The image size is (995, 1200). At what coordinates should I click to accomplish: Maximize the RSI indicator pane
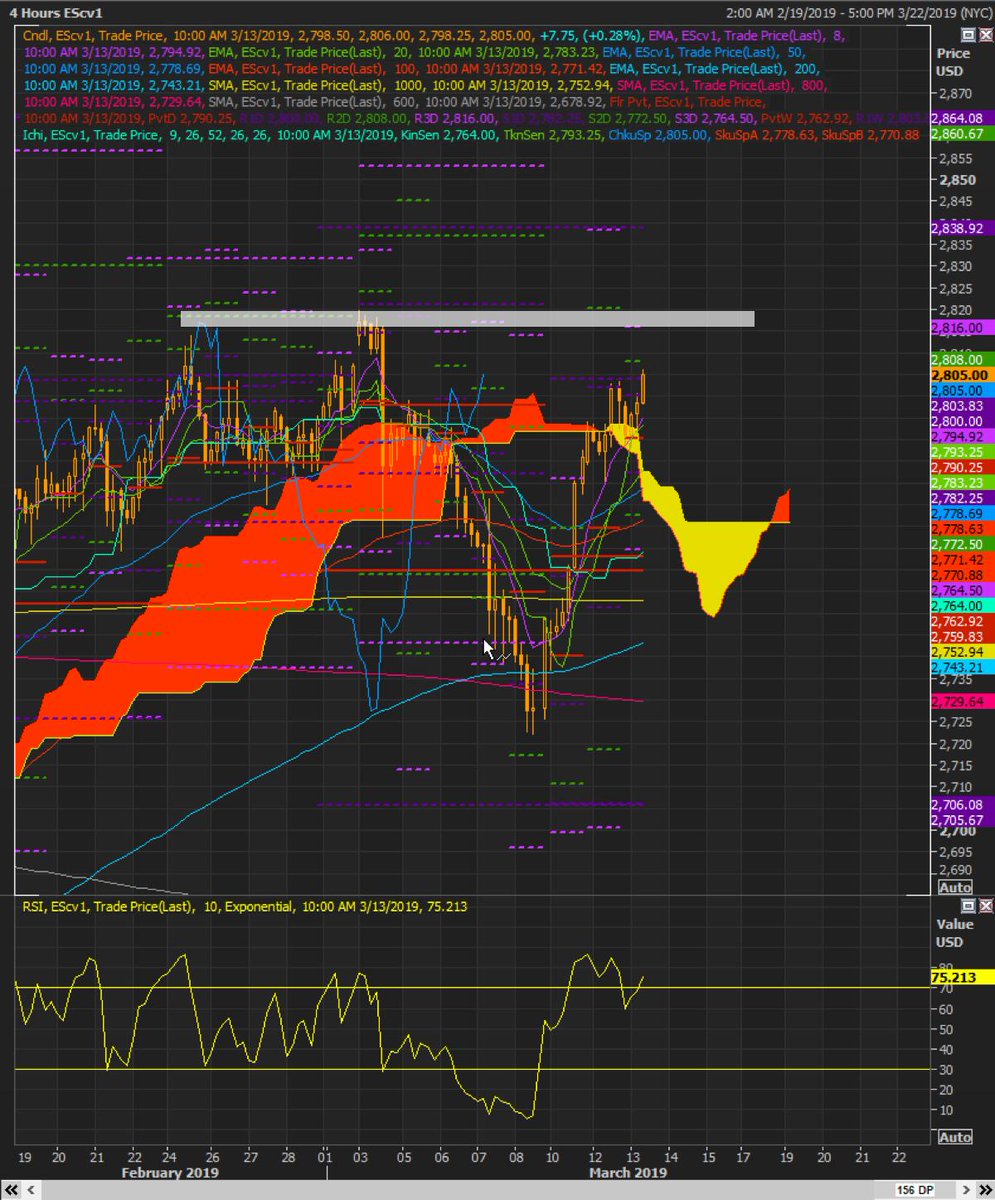click(x=967, y=905)
